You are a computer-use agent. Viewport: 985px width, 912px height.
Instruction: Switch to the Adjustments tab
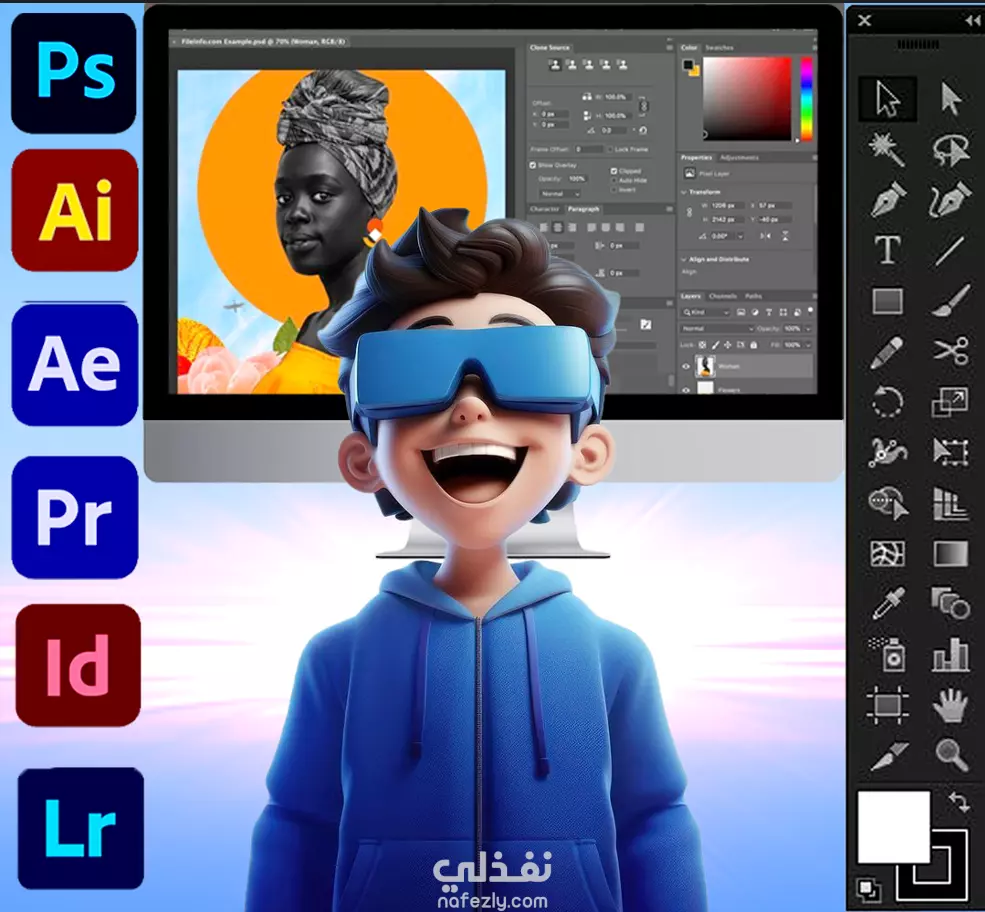pyautogui.click(x=739, y=158)
